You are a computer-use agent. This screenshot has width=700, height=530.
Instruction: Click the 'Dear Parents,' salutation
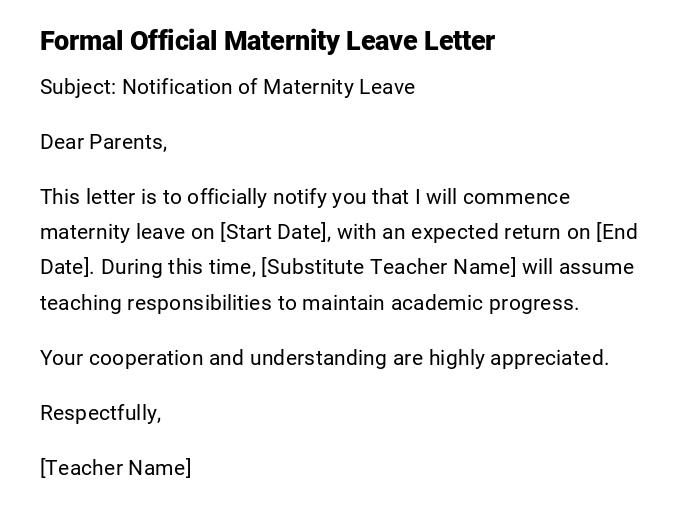(103, 142)
